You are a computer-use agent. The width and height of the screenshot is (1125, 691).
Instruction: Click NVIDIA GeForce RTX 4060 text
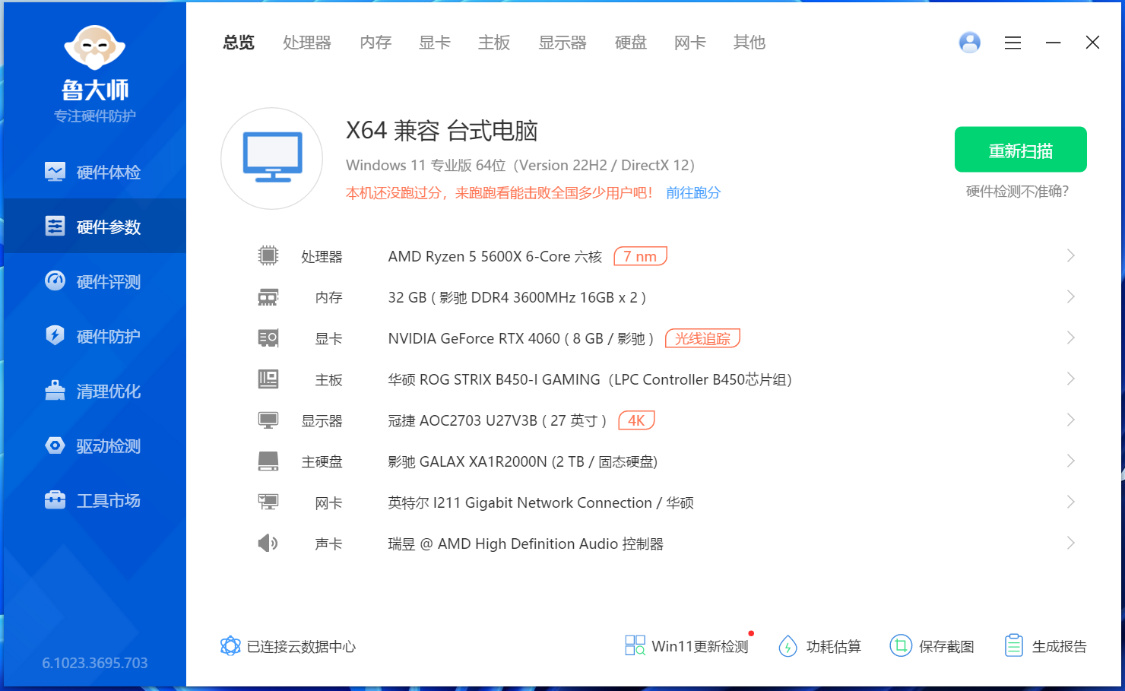tap(520, 338)
